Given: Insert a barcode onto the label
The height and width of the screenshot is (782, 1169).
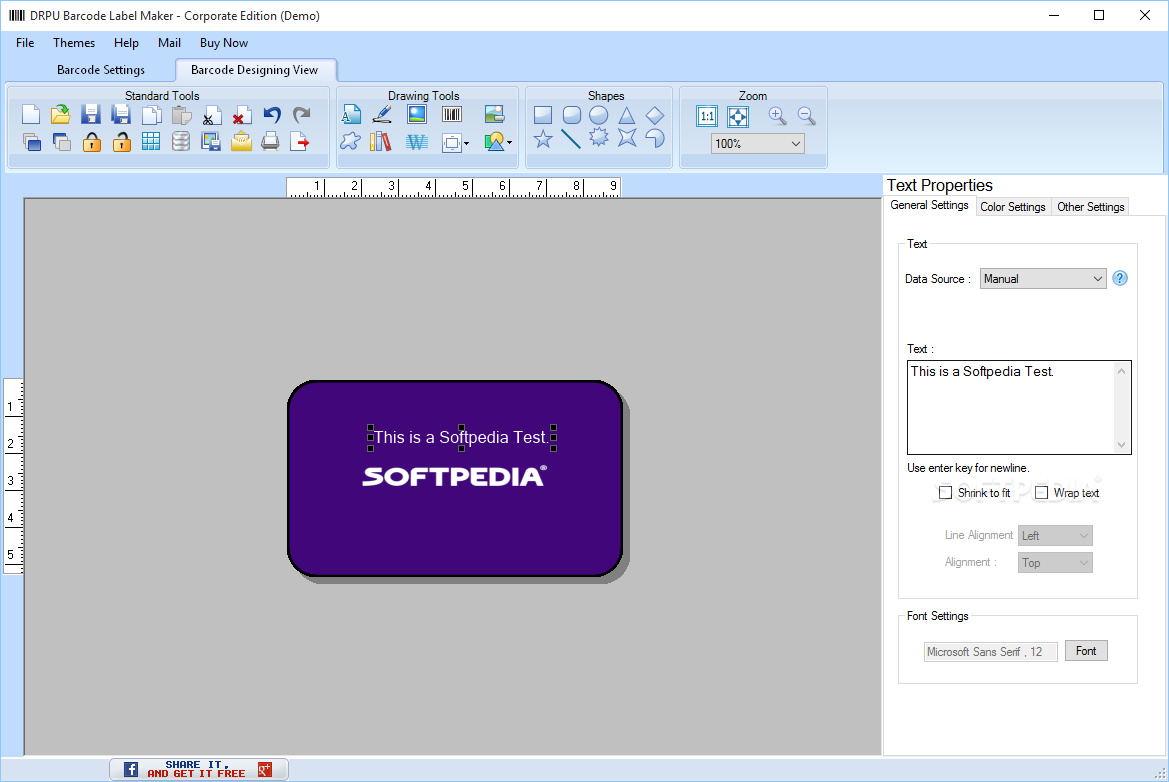Looking at the screenshot, I should coord(452,114).
